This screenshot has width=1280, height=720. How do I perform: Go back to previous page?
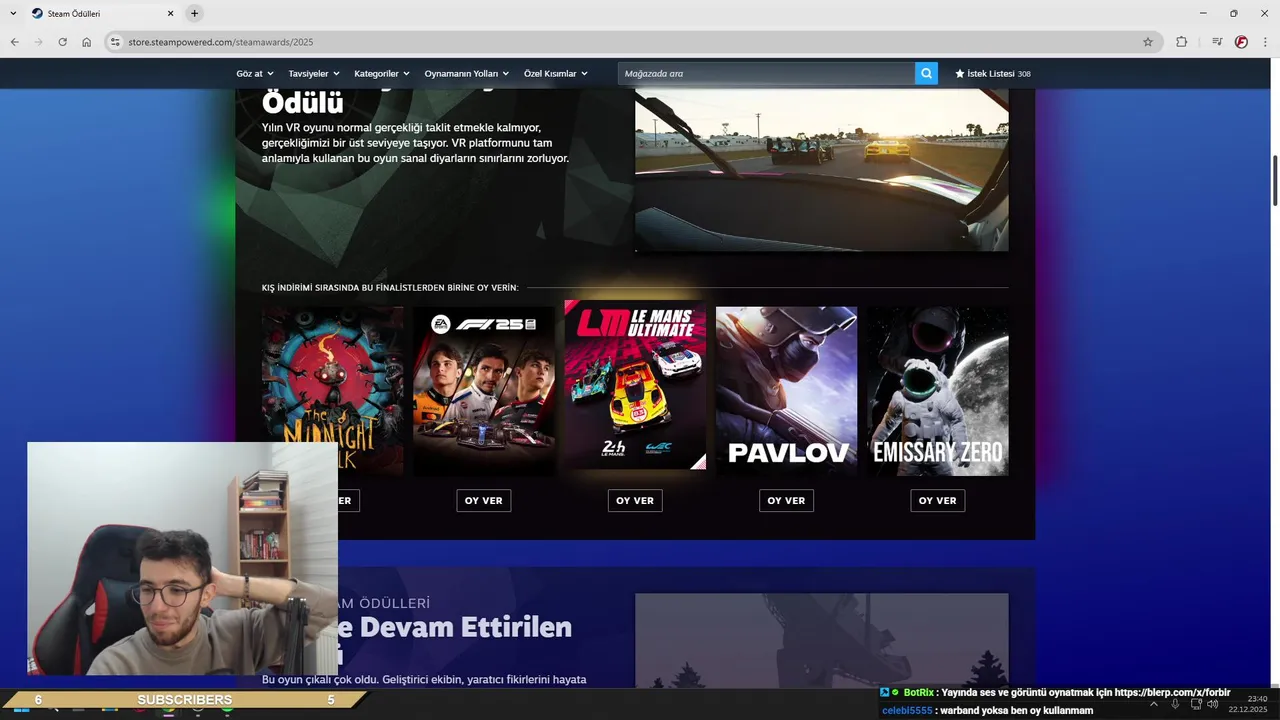point(14,42)
